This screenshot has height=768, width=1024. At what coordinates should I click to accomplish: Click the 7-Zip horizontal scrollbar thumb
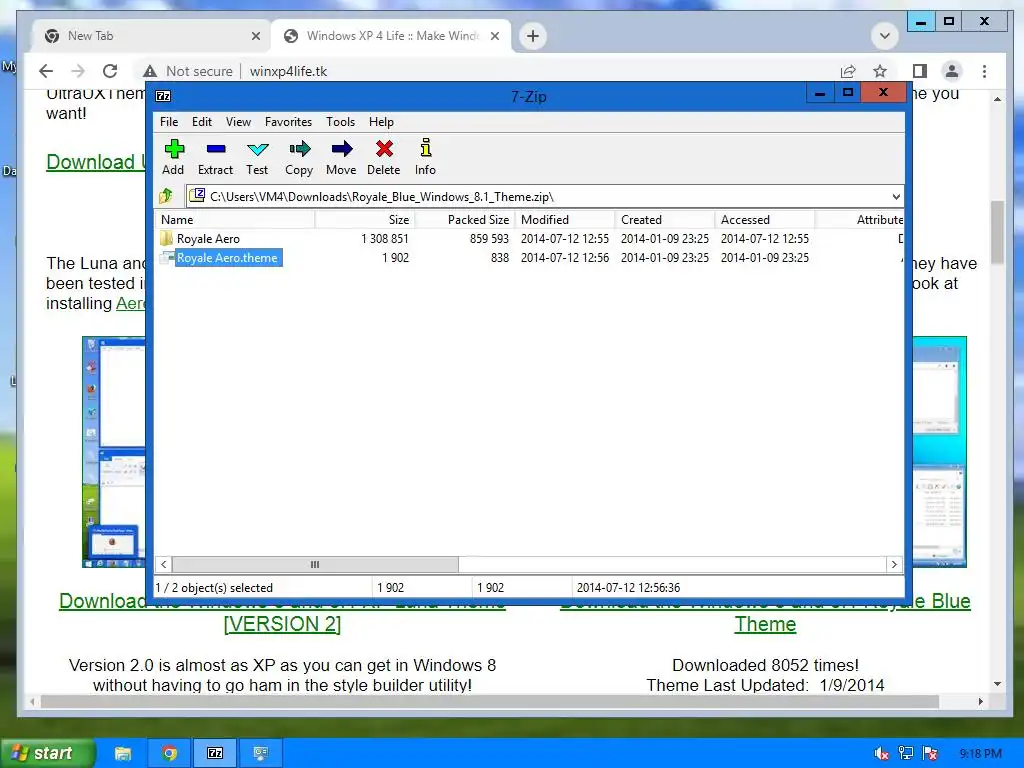click(x=315, y=564)
